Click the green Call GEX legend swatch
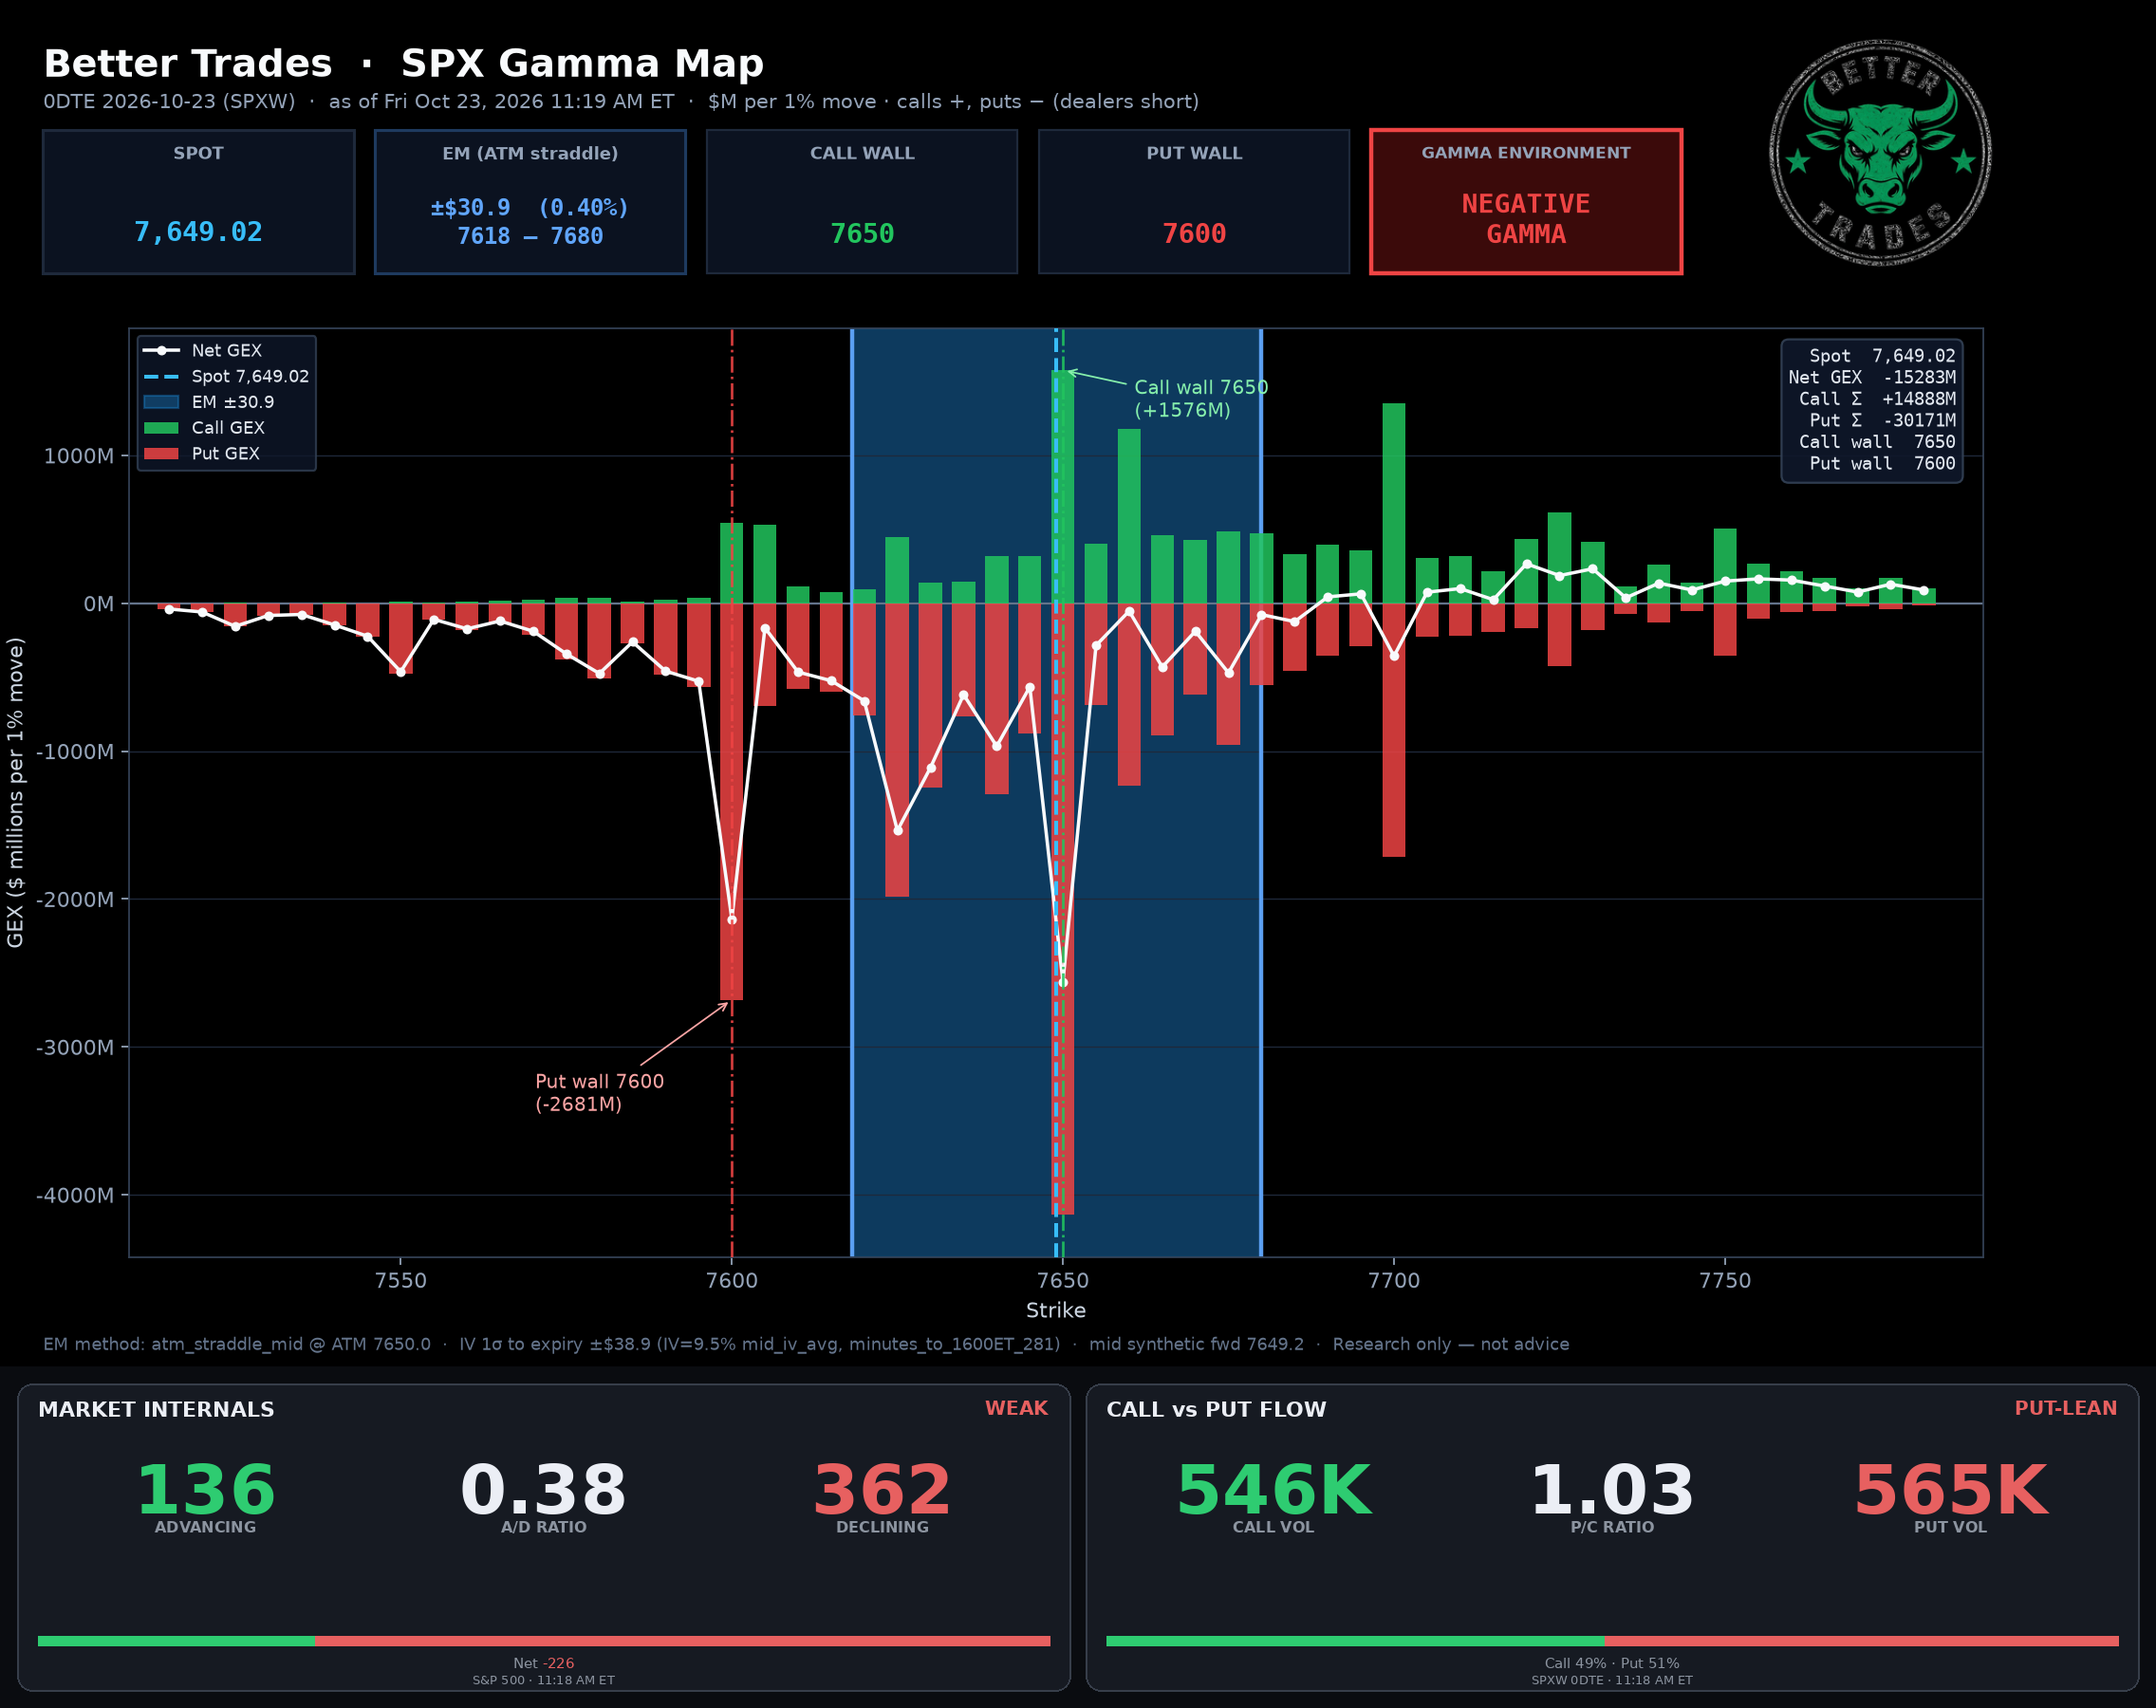Screen dimensions: 2156x1708 point(161,428)
